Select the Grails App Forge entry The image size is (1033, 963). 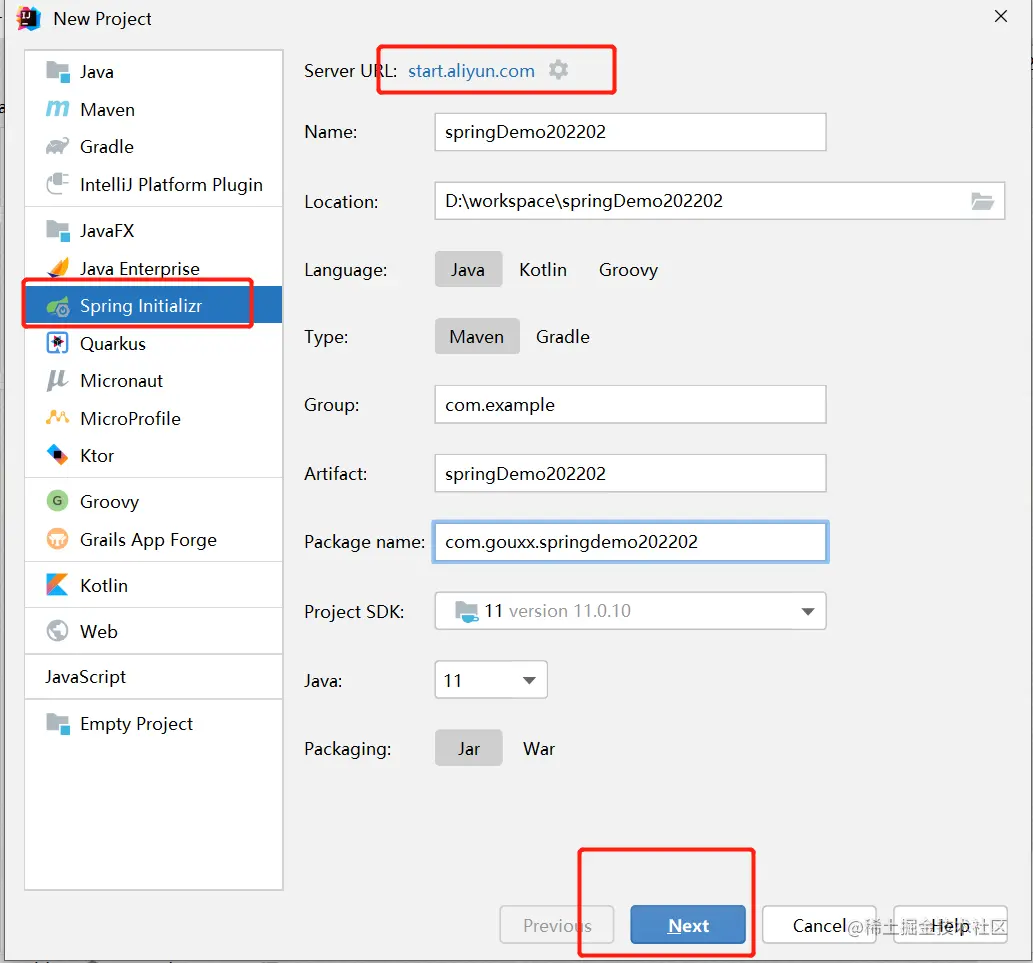click(154, 539)
